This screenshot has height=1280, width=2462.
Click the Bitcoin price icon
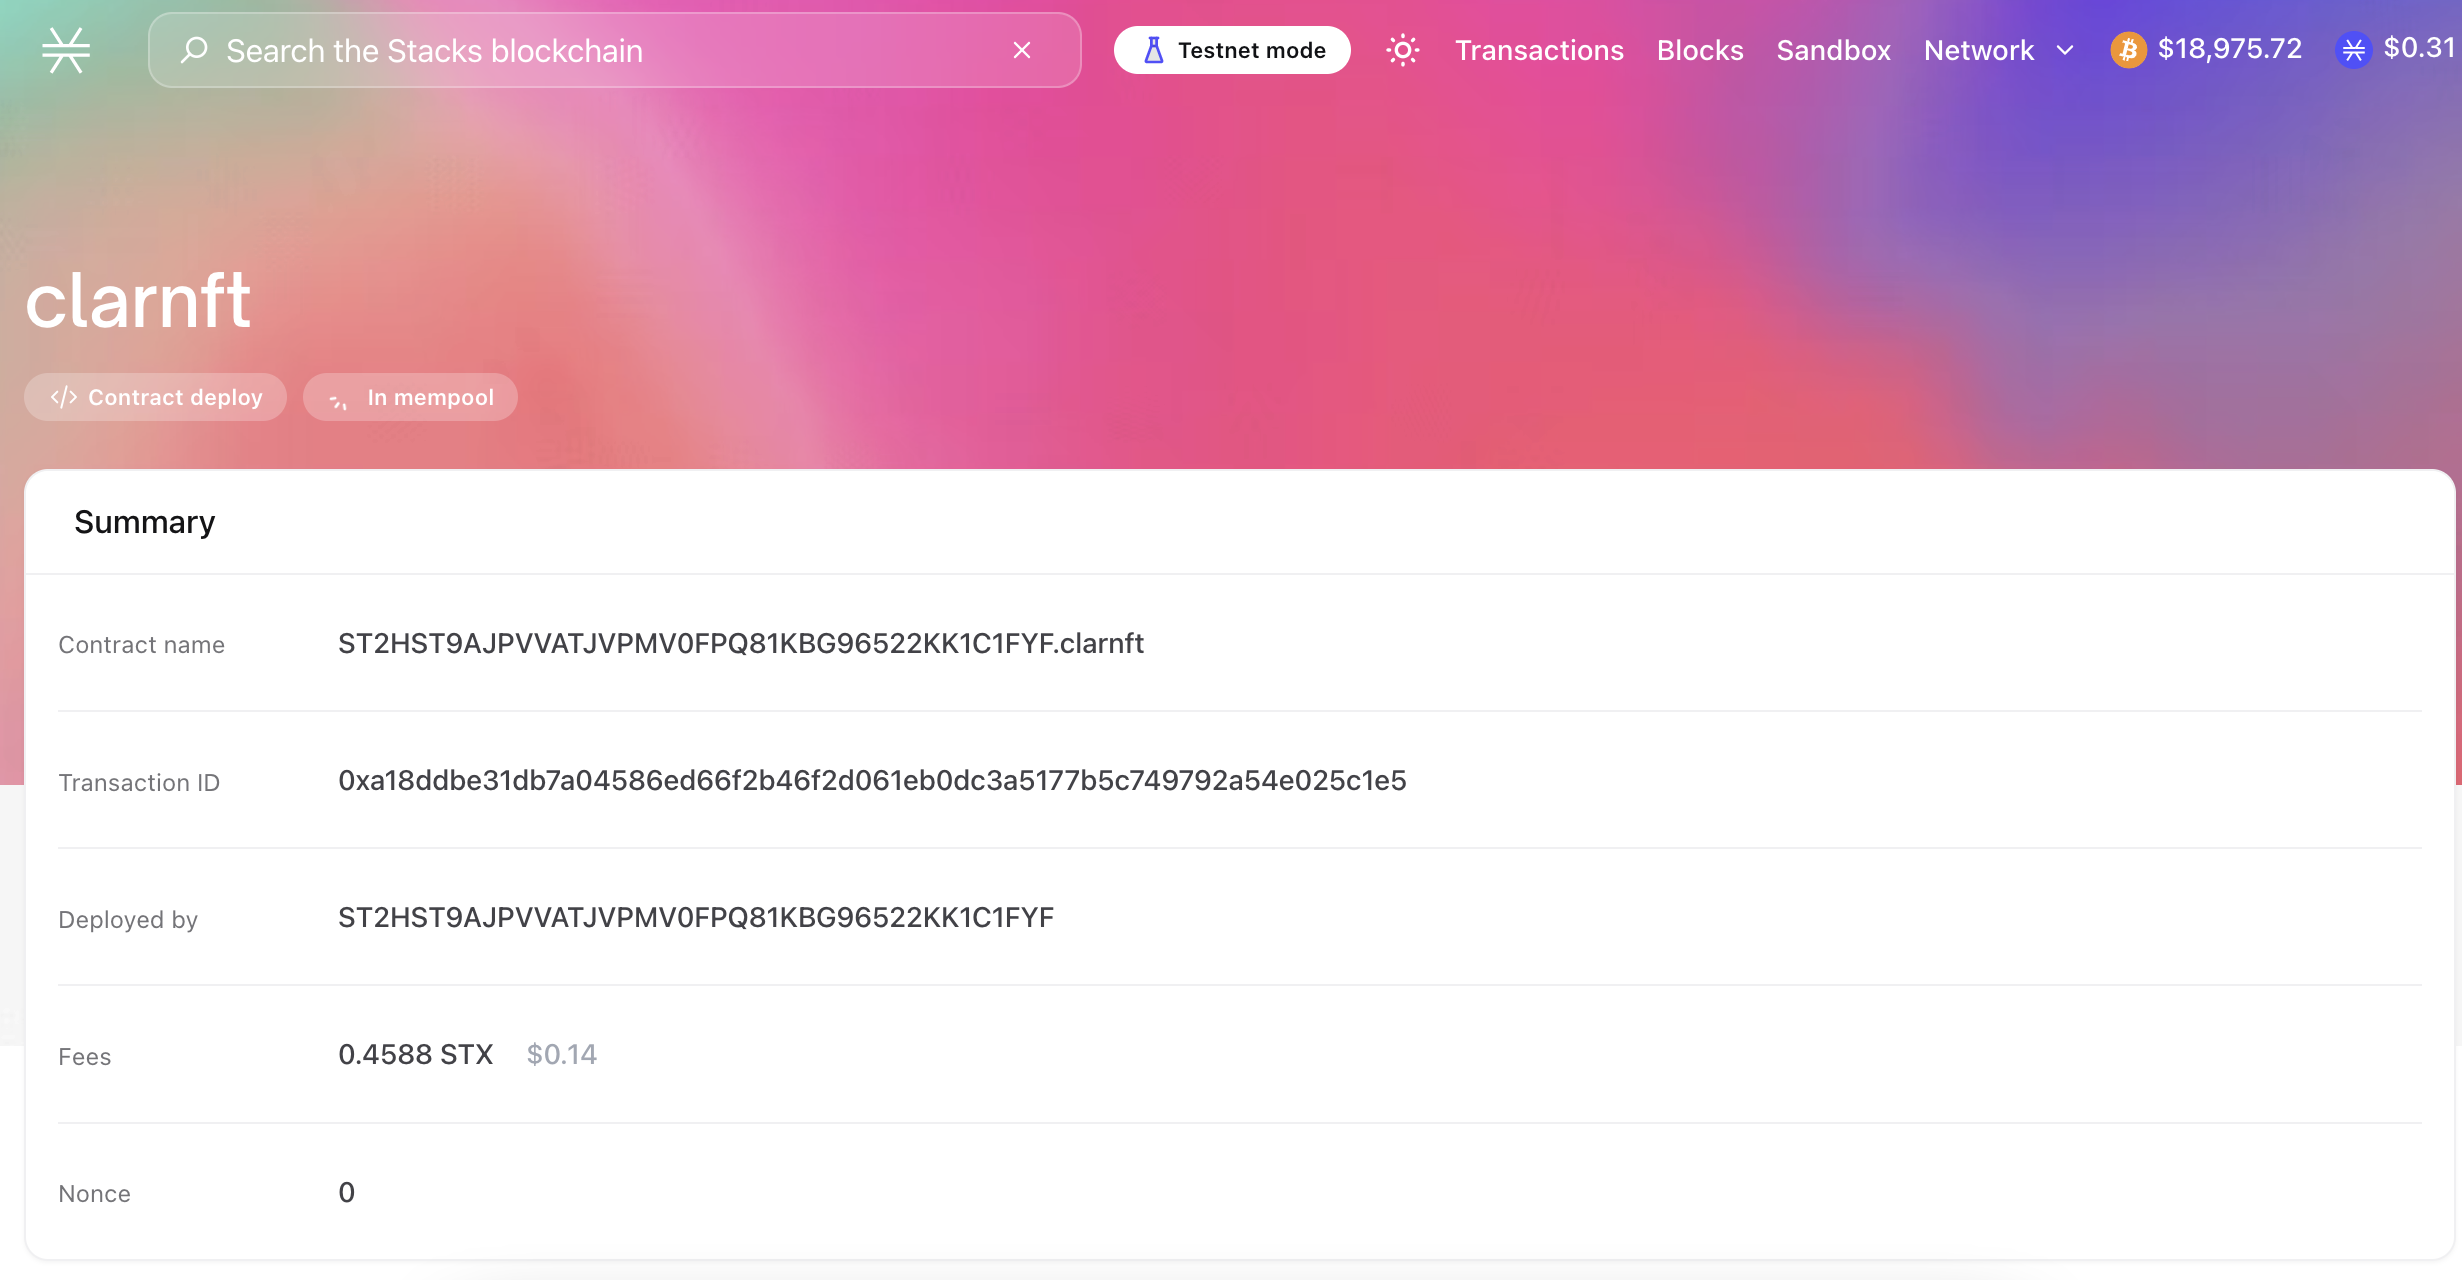(x=2127, y=50)
